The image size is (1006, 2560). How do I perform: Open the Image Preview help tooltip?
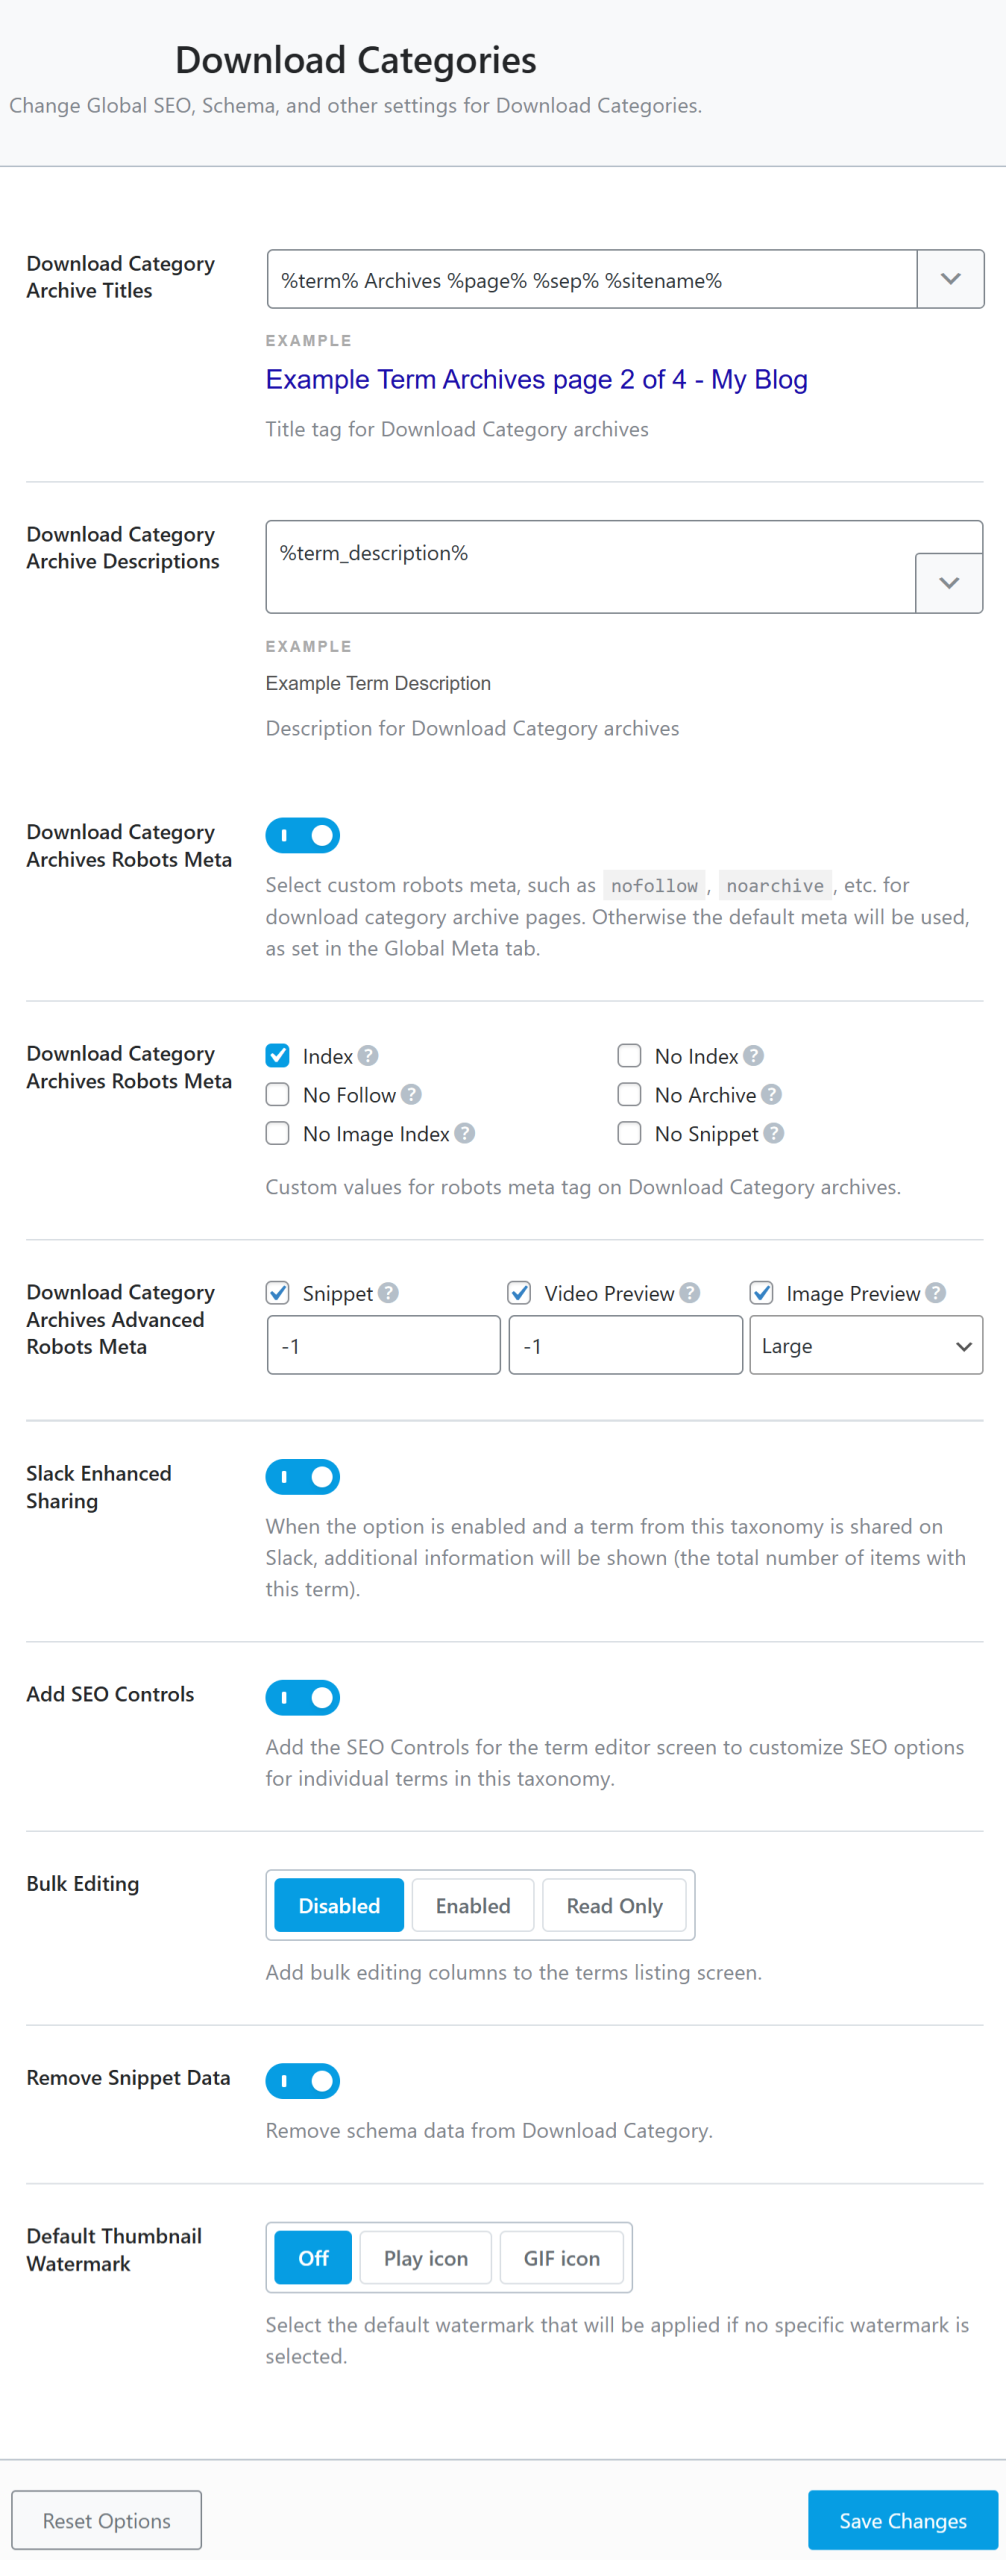tap(937, 1292)
